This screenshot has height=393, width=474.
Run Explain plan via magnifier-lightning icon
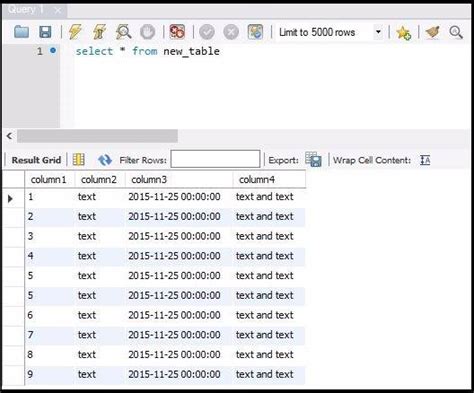[x=123, y=32]
